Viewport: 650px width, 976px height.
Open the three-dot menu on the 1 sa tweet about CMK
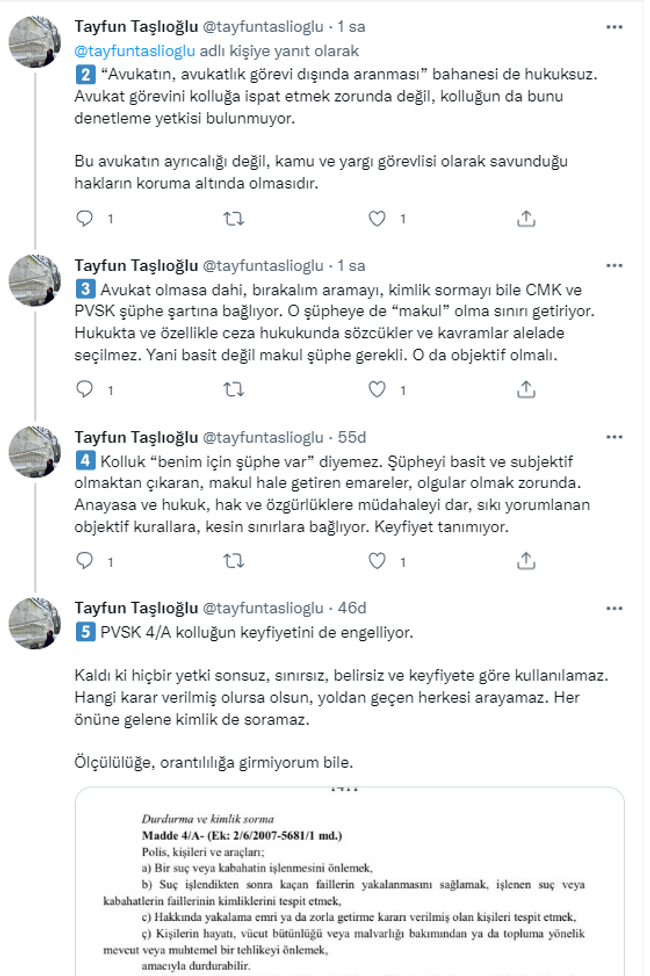coord(613,266)
